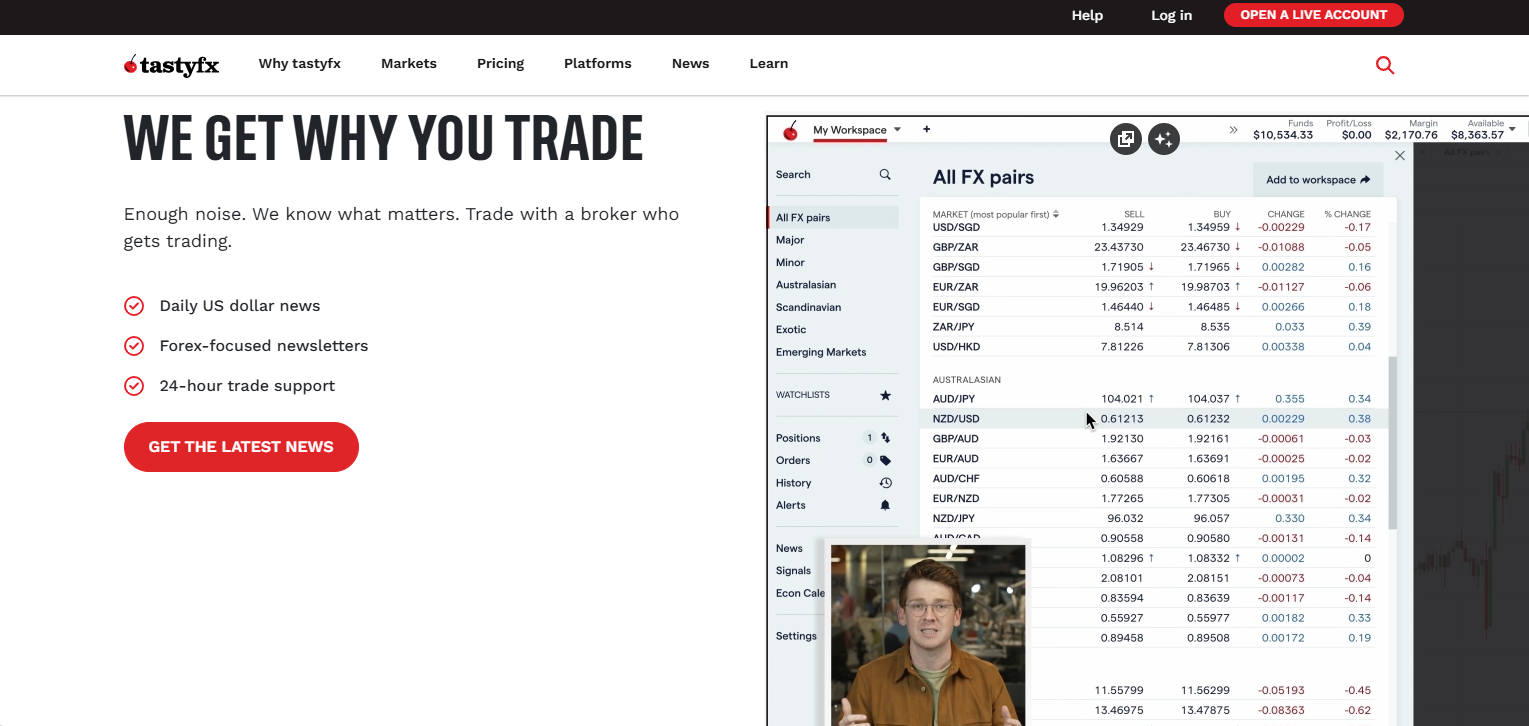Open Signals in the platform sidebar
Image resolution: width=1529 pixels, height=726 pixels.
(x=793, y=571)
